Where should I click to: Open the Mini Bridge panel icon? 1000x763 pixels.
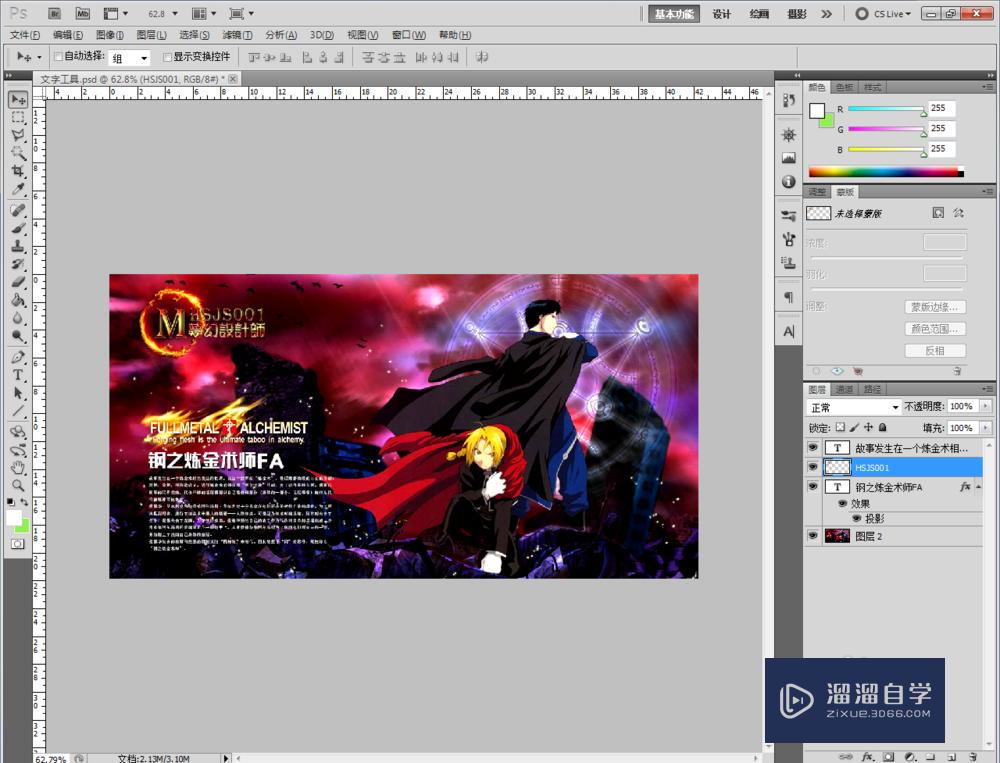click(x=82, y=14)
